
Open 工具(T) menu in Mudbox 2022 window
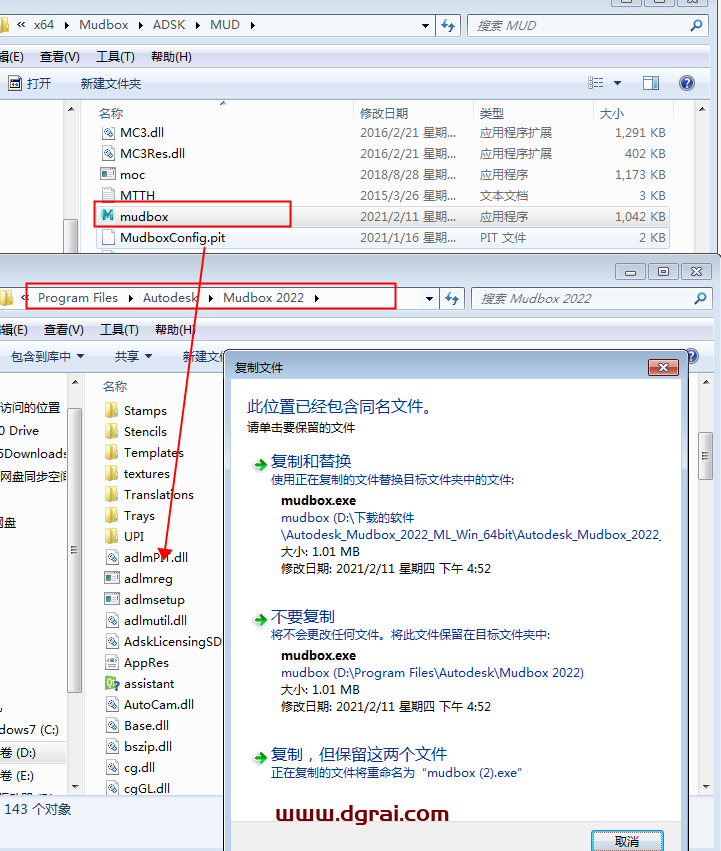coord(119,330)
